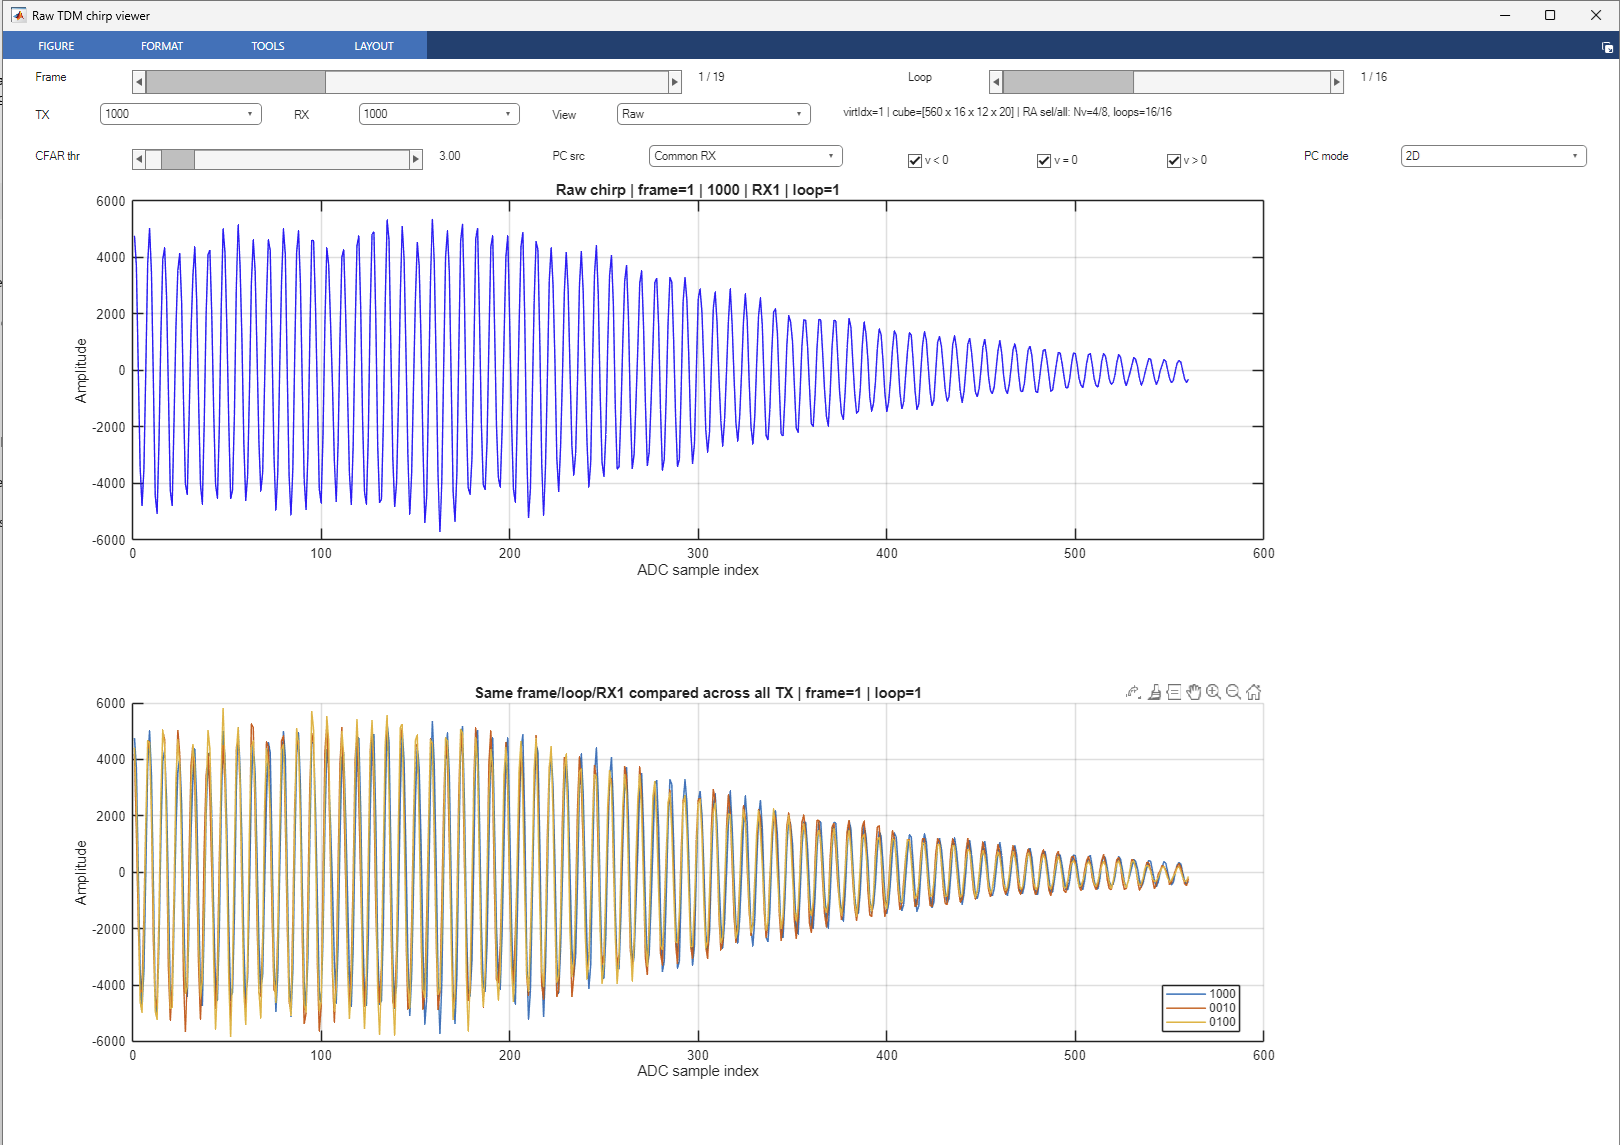Uncheck the v = 0 checkbox
This screenshot has height=1145, width=1620.
1044,161
